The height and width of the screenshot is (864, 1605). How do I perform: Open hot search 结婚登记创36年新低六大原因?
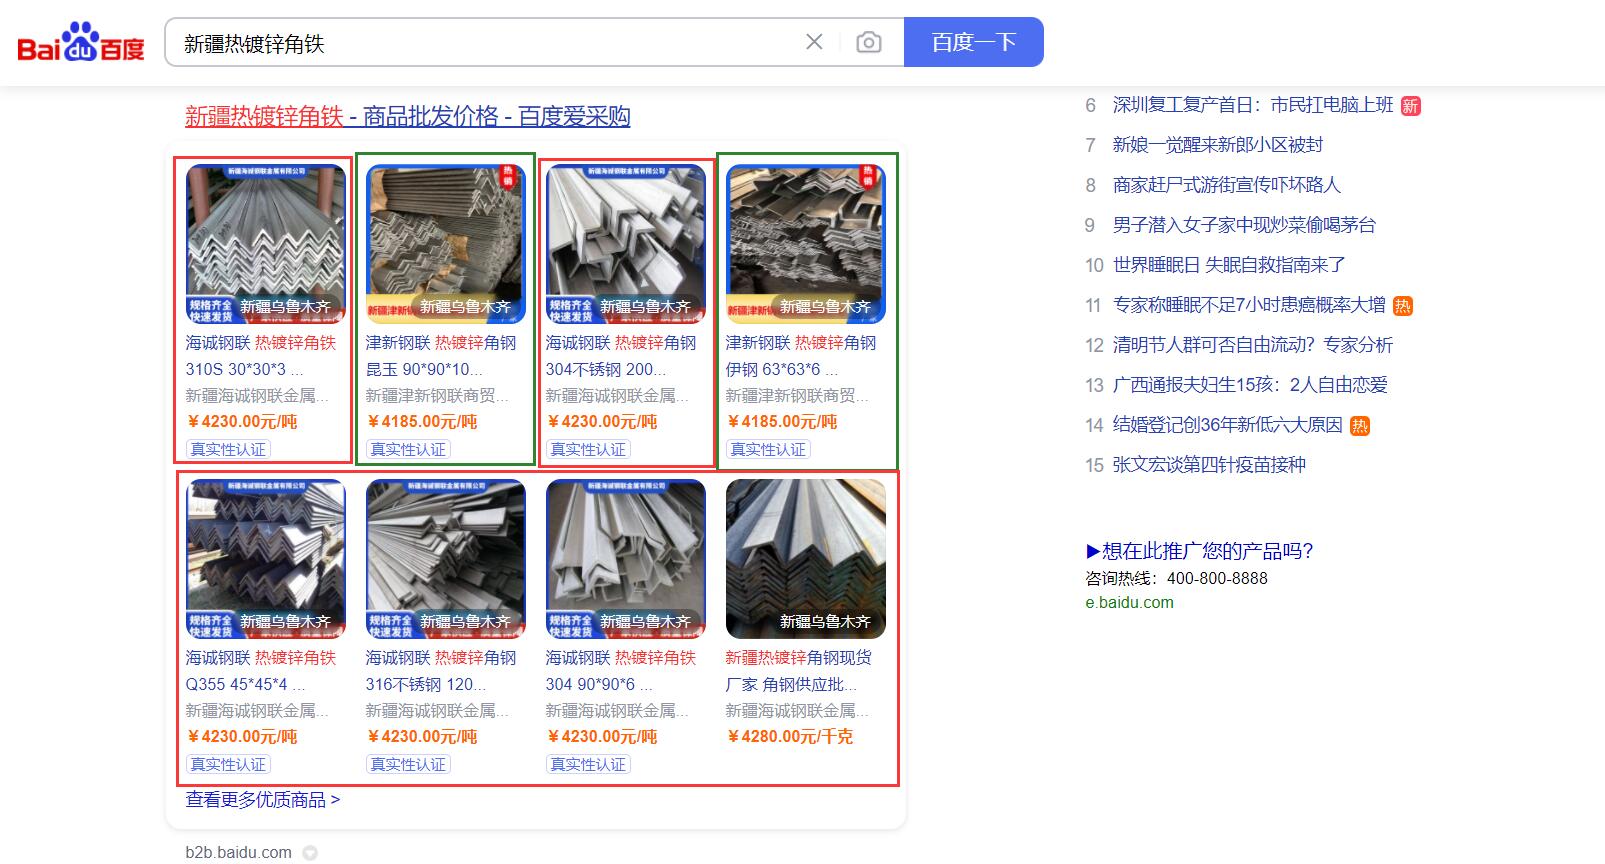(x=1228, y=425)
